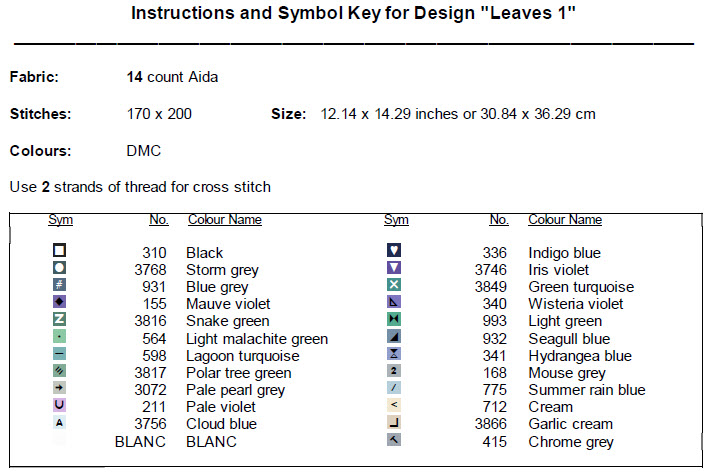Click the Colour Name header above Black
713x474 pixels.
pos(224,220)
